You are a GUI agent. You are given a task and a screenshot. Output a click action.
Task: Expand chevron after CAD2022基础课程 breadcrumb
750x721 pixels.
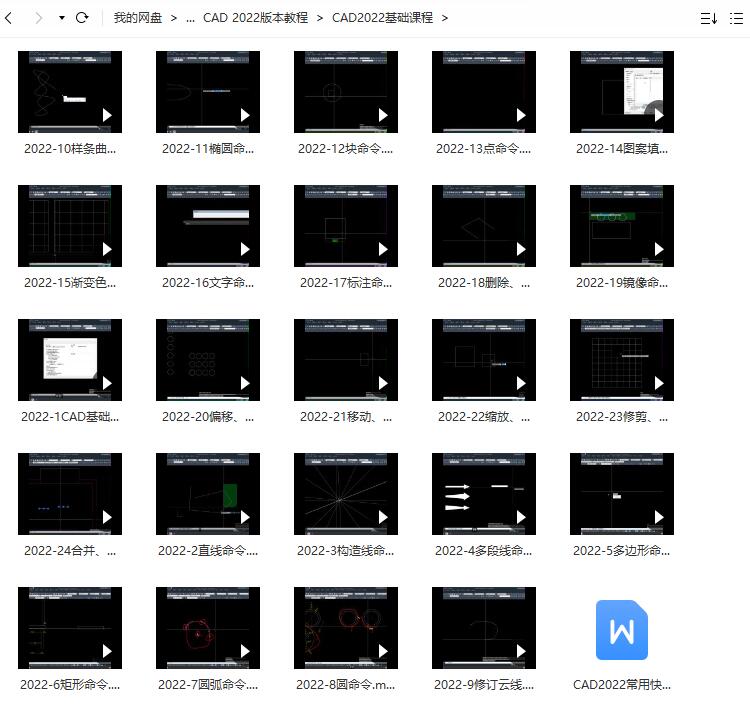(x=445, y=18)
